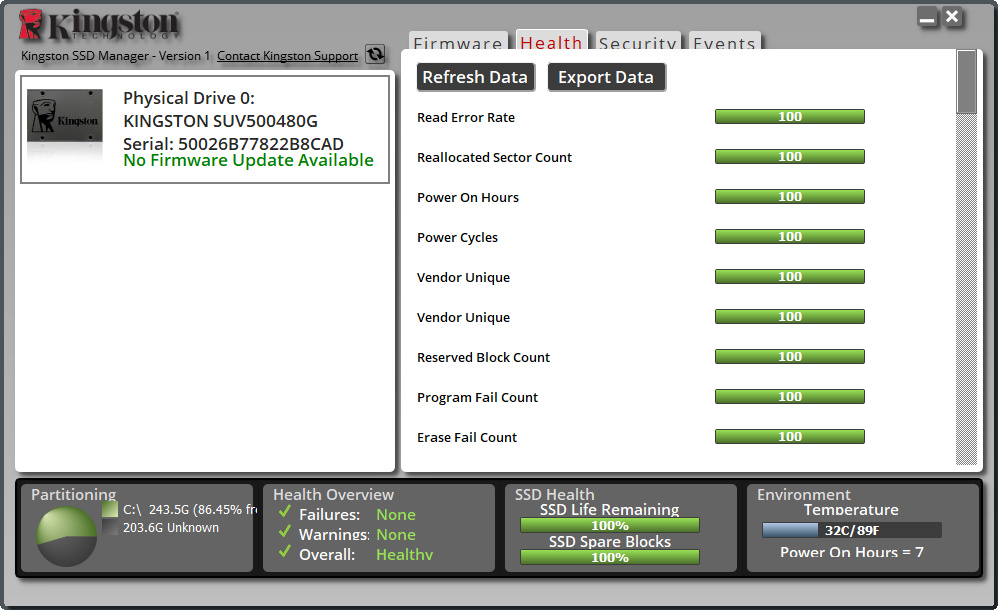Click the Failures green checkmark icon
The height and width of the screenshot is (610, 998).
(285, 514)
